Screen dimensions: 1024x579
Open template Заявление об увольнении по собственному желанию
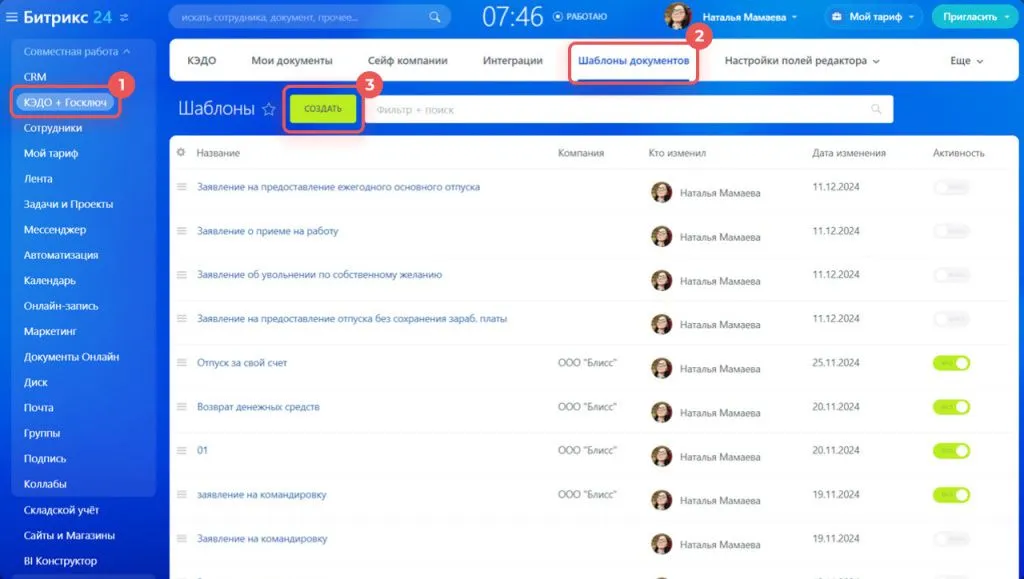(x=319, y=275)
